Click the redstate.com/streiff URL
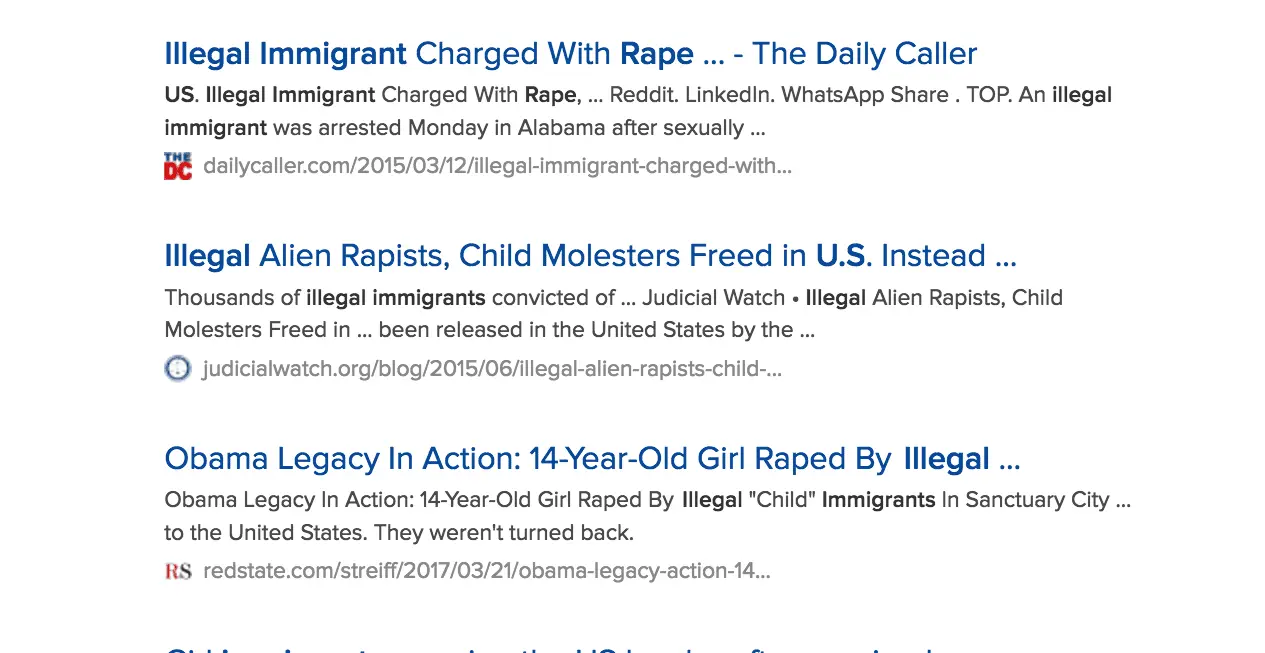Screen dimensions: 1265x653 coord(486,571)
